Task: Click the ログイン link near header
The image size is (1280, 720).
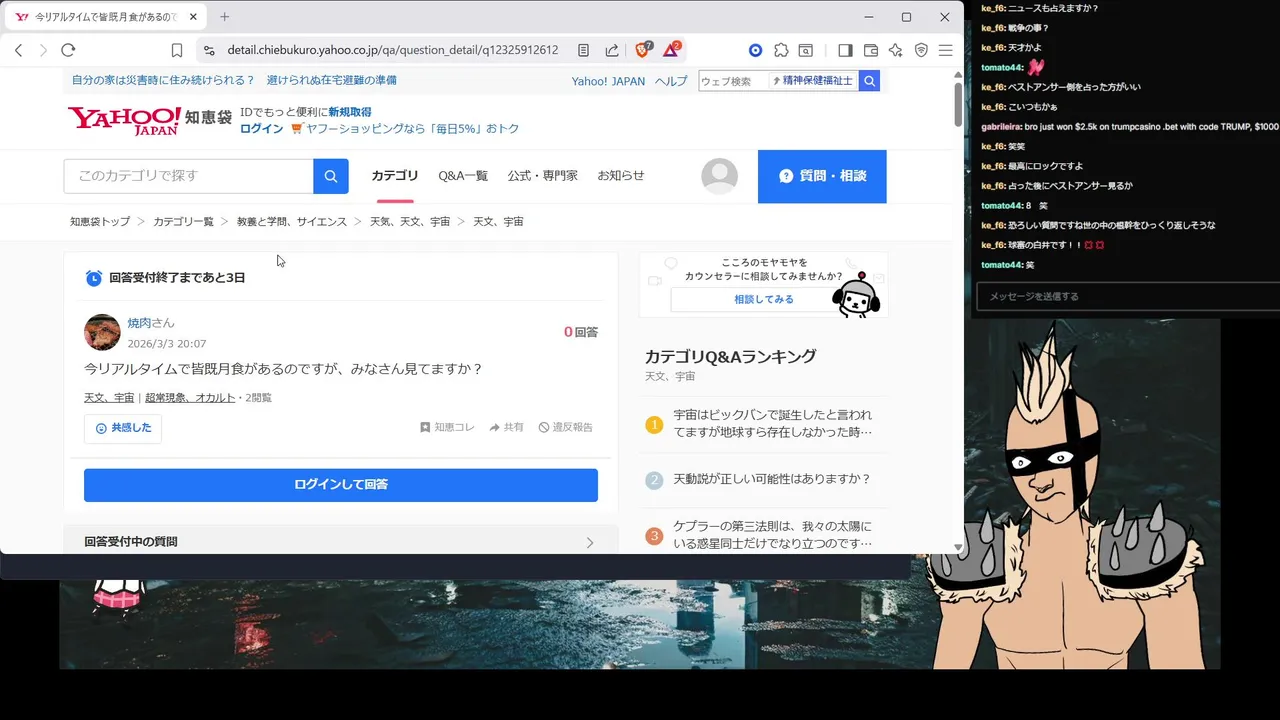Action: click(x=261, y=129)
